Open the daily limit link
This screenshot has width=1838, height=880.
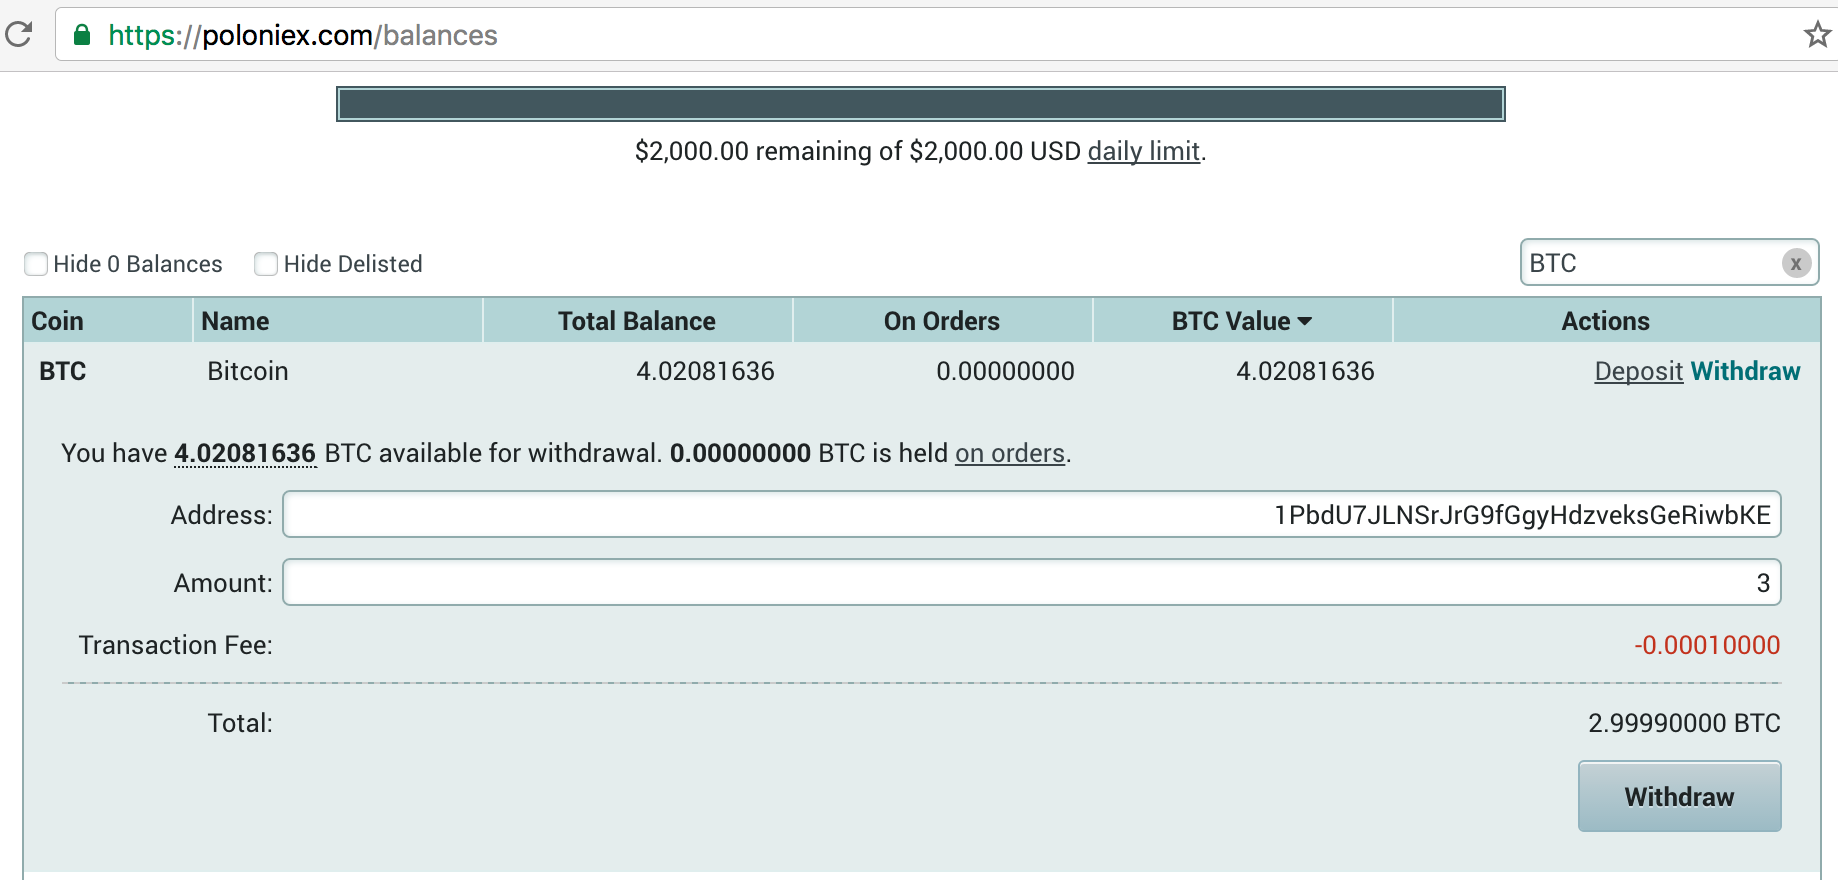point(1143,151)
